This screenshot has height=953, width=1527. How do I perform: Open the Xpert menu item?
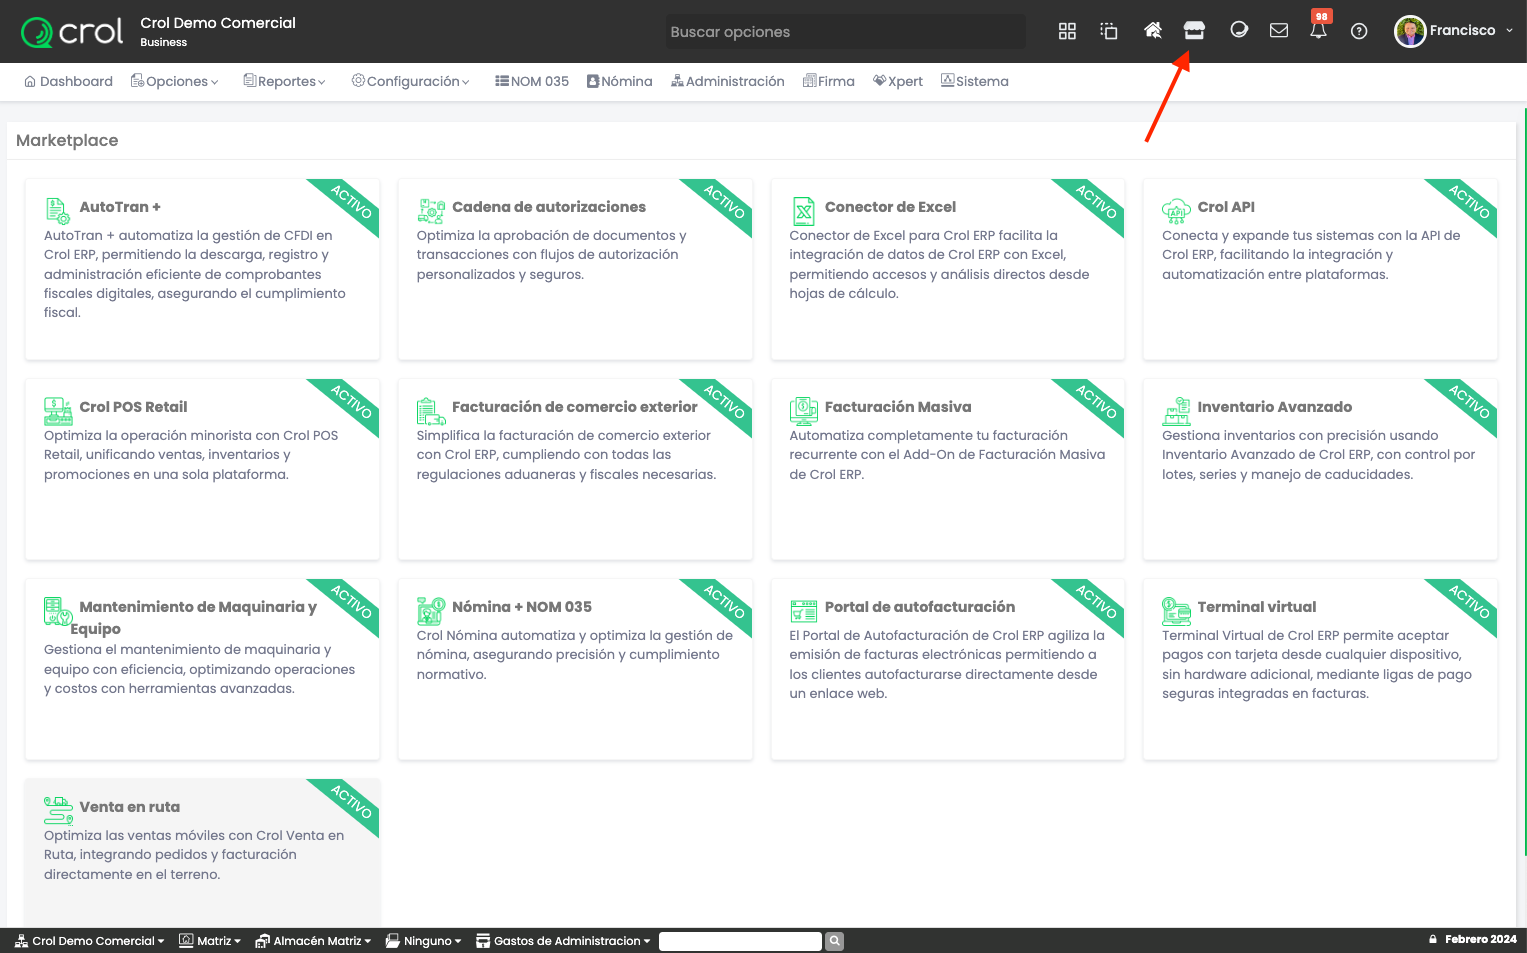[x=898, y=81]
